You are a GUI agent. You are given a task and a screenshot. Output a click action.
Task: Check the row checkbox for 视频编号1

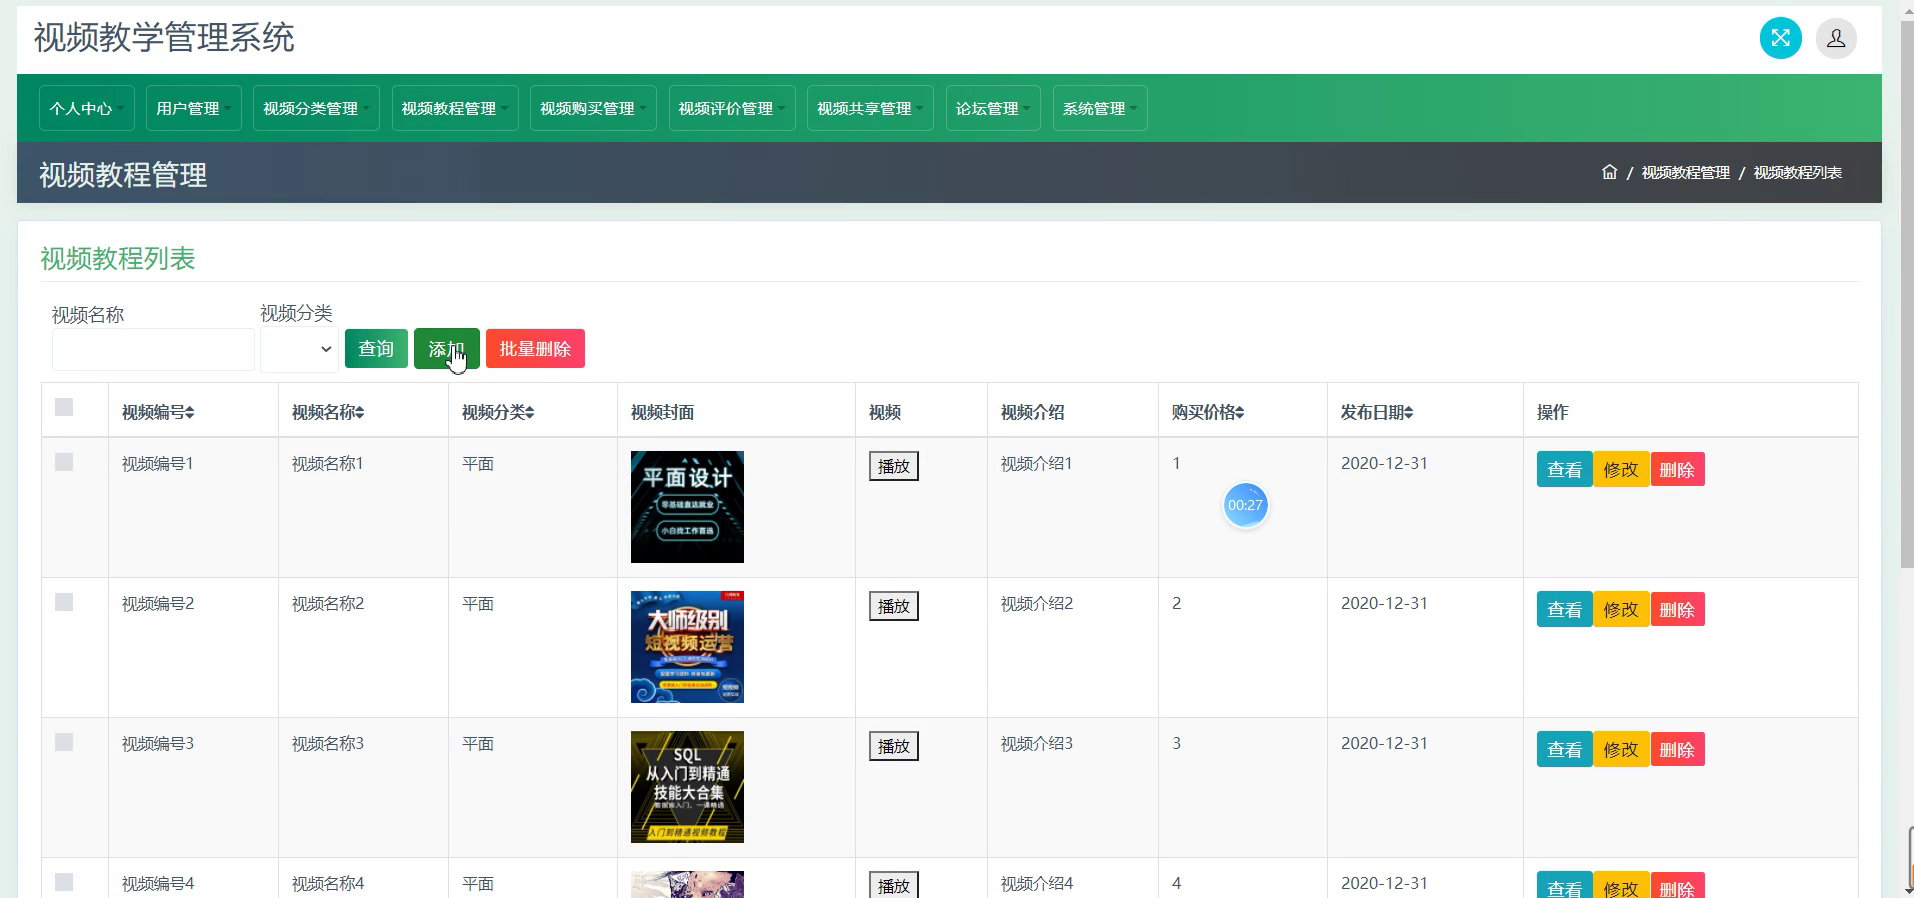point(64,462)
